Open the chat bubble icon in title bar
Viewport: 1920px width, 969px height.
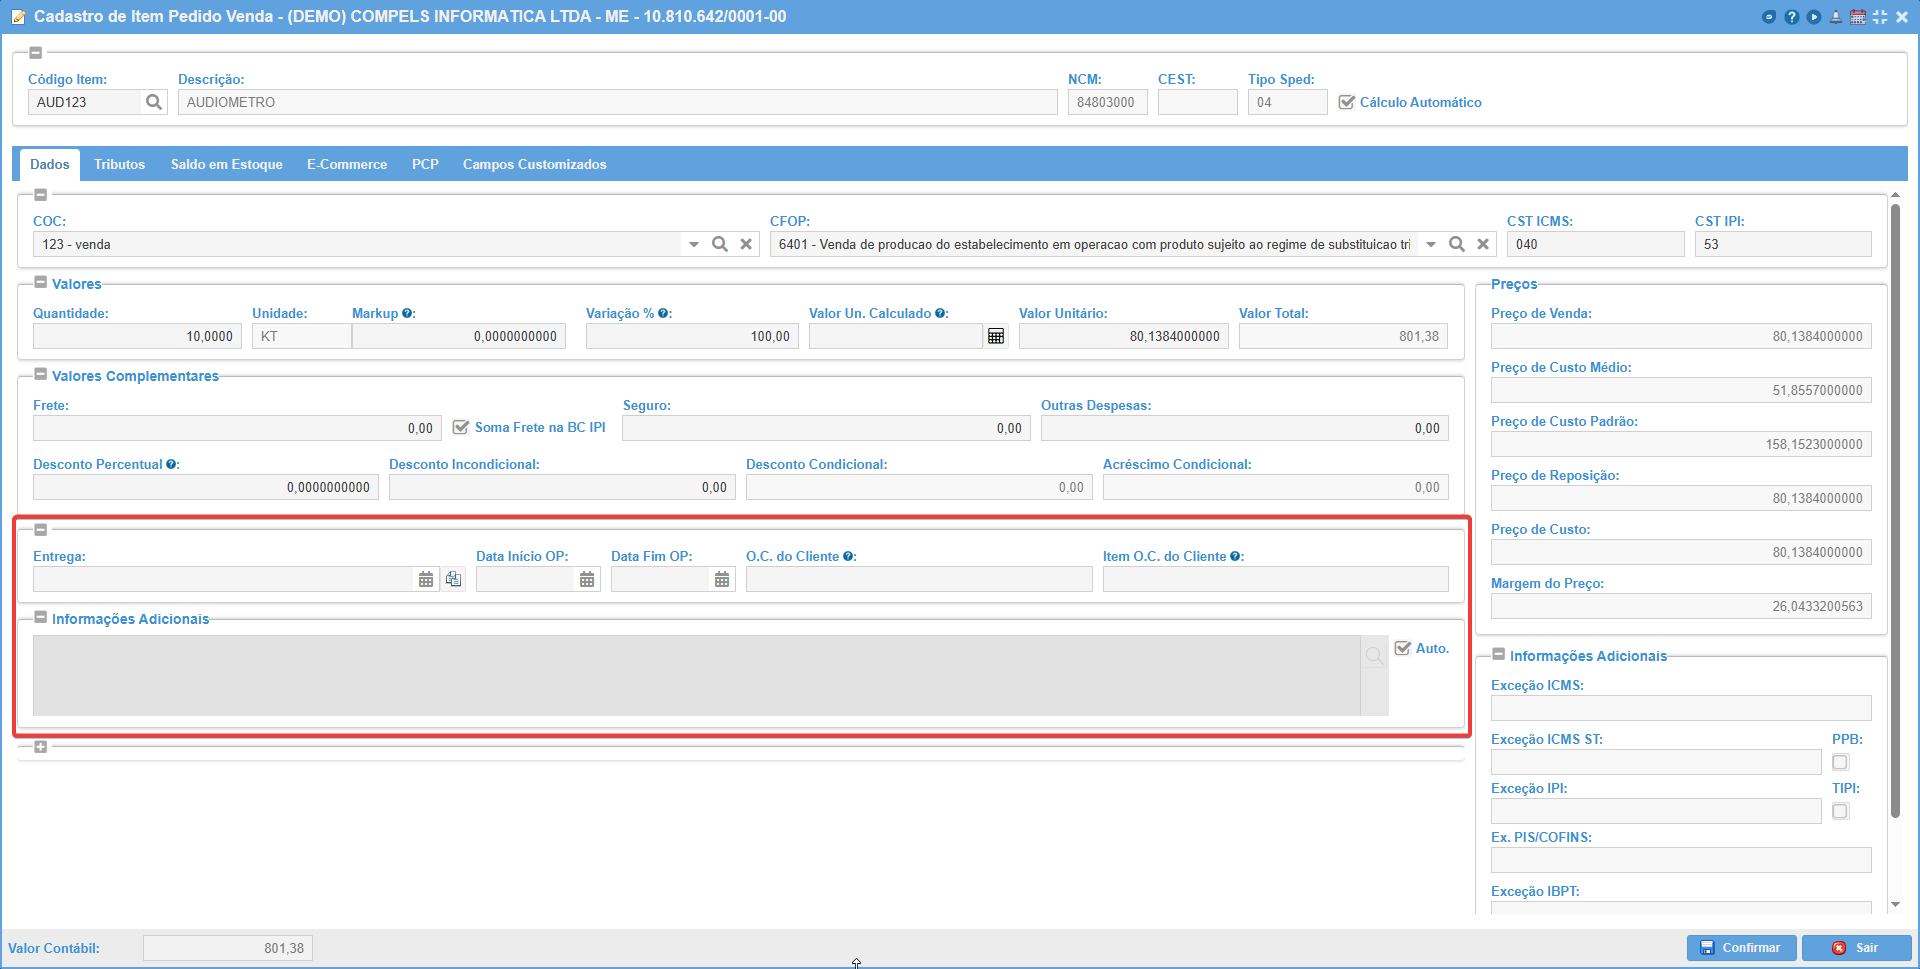point(1769,17)
